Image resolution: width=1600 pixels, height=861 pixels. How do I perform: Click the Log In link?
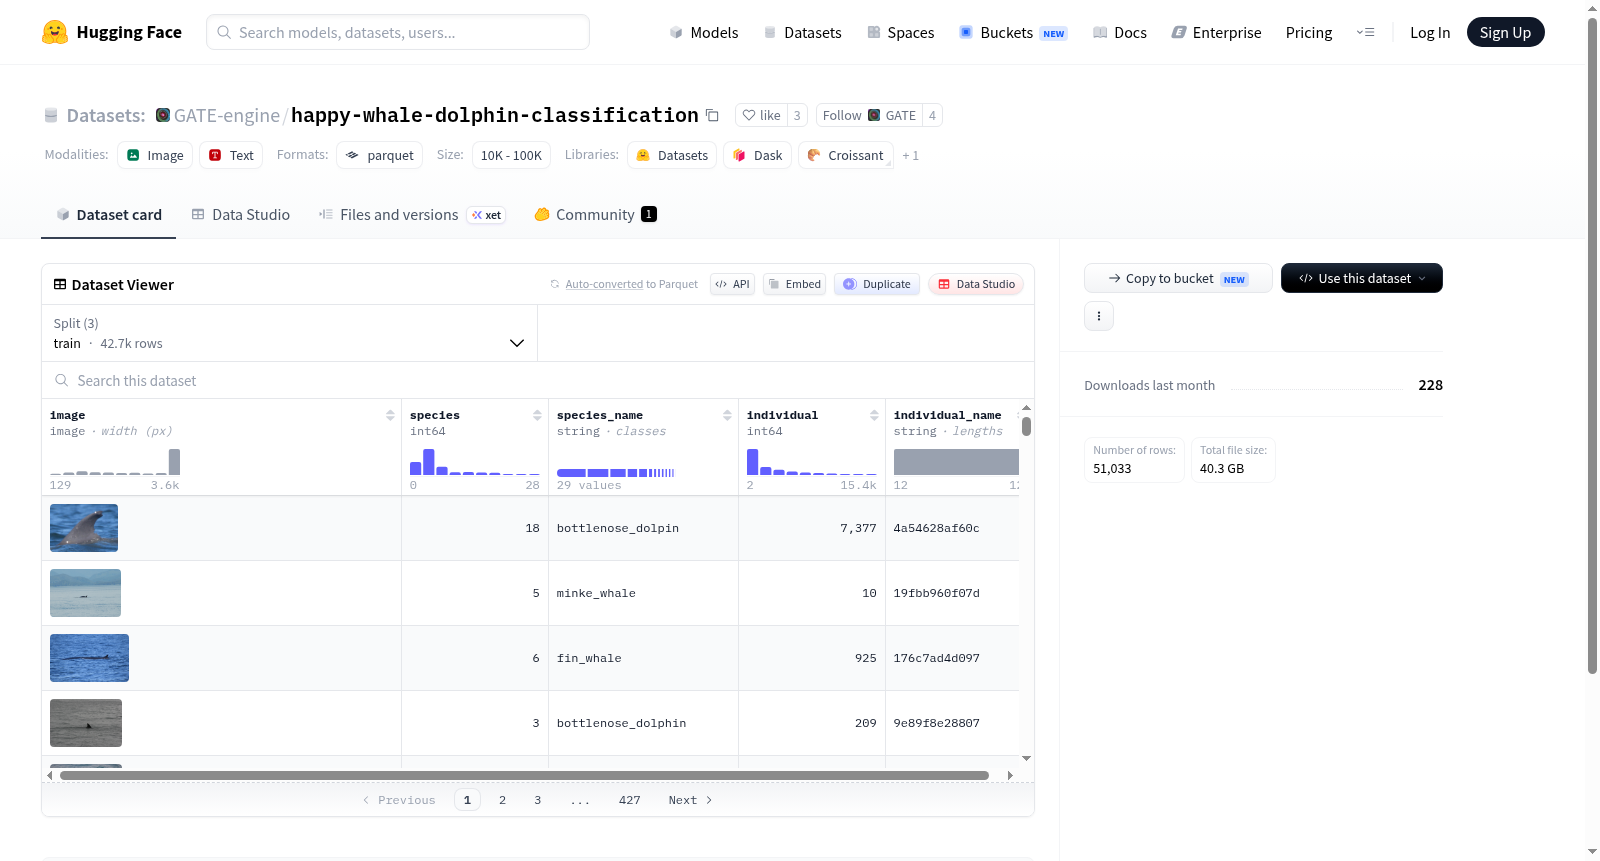1430,32
